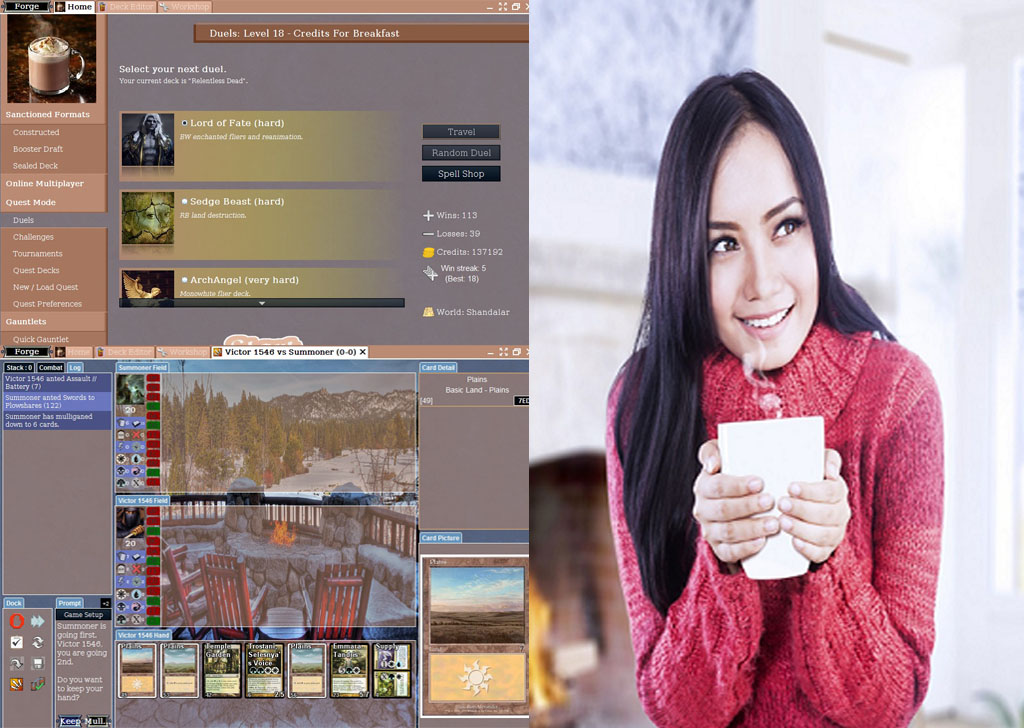Click the checkmark icon in the Dock
This screenshot has width=1024, height=728.
16,643
